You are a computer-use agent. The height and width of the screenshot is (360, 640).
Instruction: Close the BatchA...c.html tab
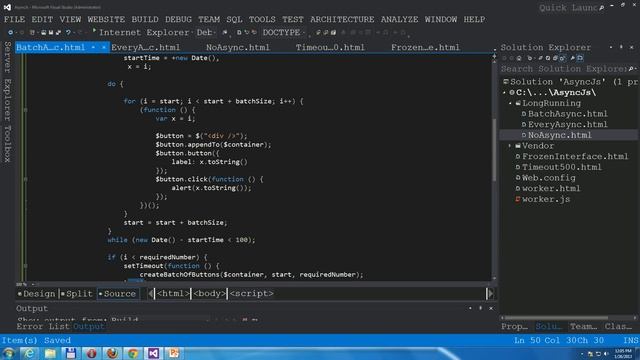[104, 47]
